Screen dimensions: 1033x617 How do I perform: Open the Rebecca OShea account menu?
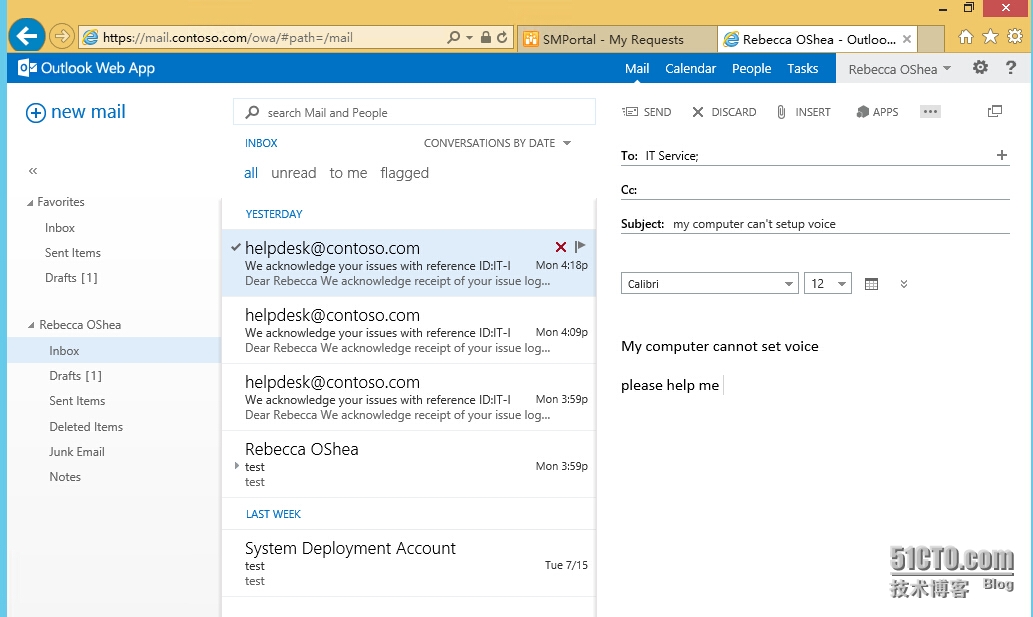click(899, 69)
